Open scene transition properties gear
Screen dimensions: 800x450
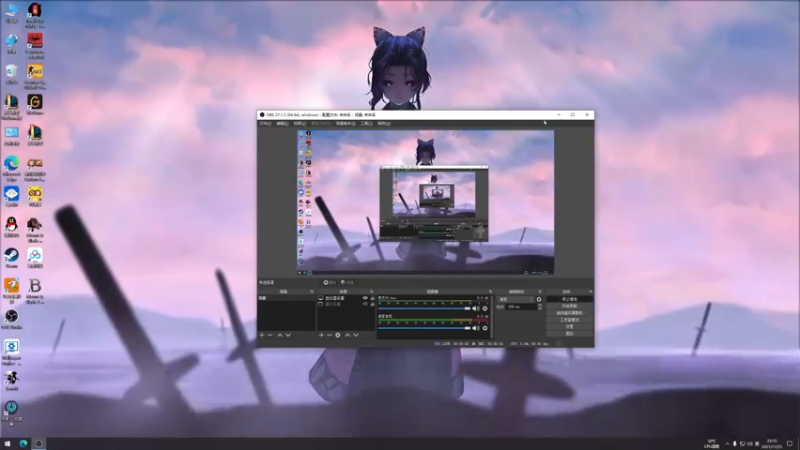coord(539,299)
